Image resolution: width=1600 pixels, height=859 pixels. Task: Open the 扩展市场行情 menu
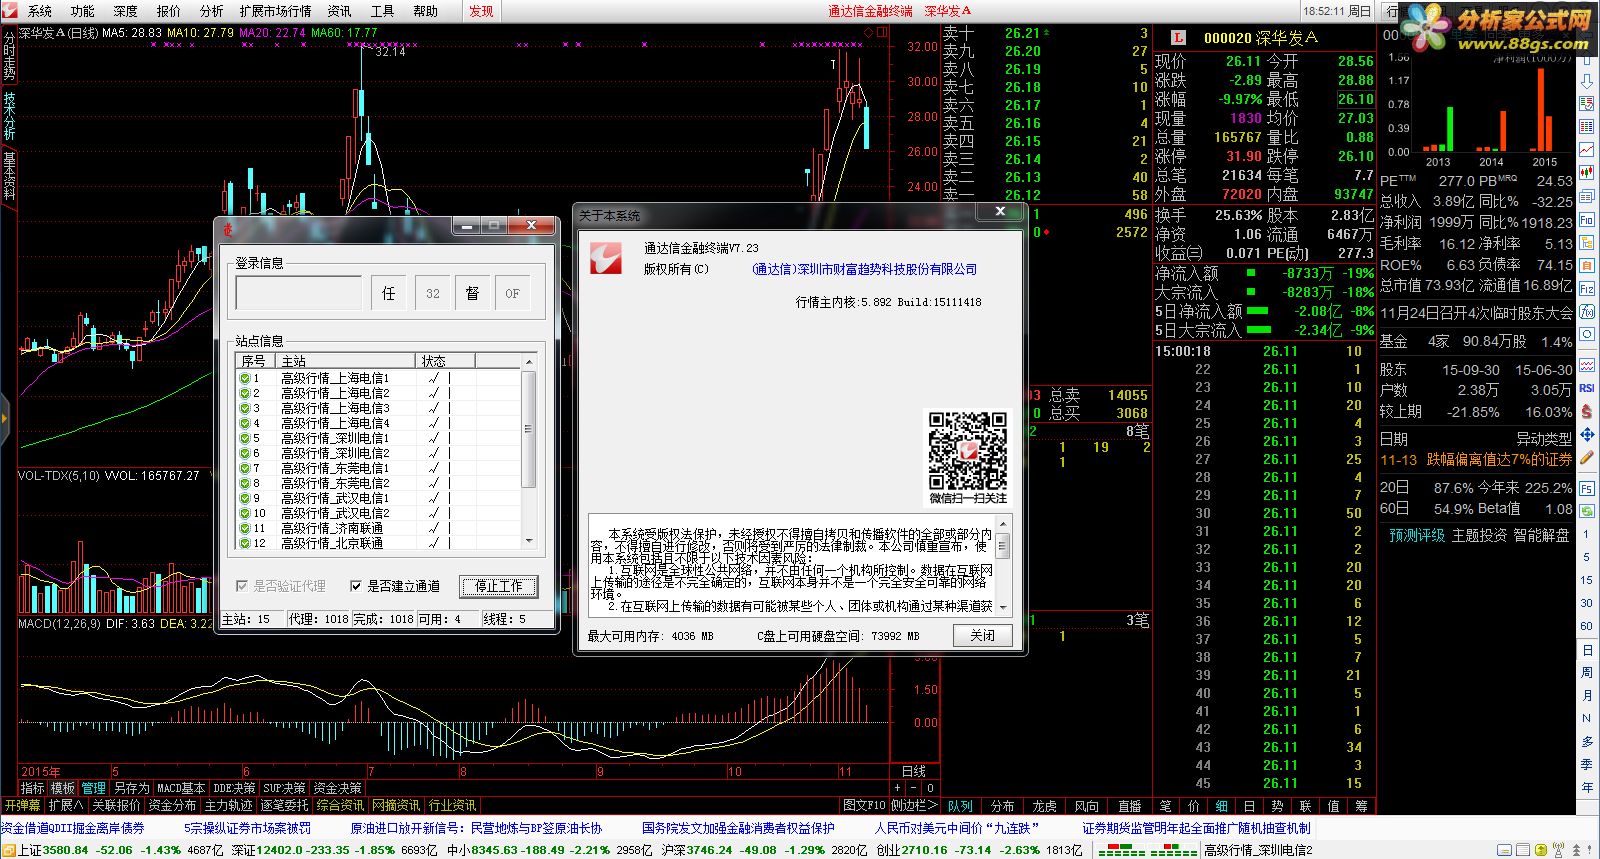pyautogui.click(x=276, y=11)
